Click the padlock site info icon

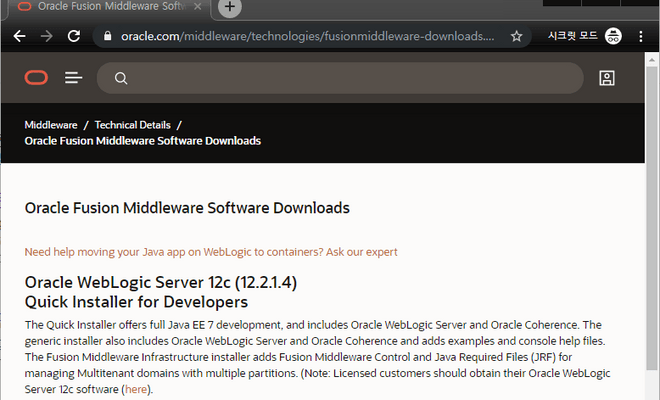point(107,36)
